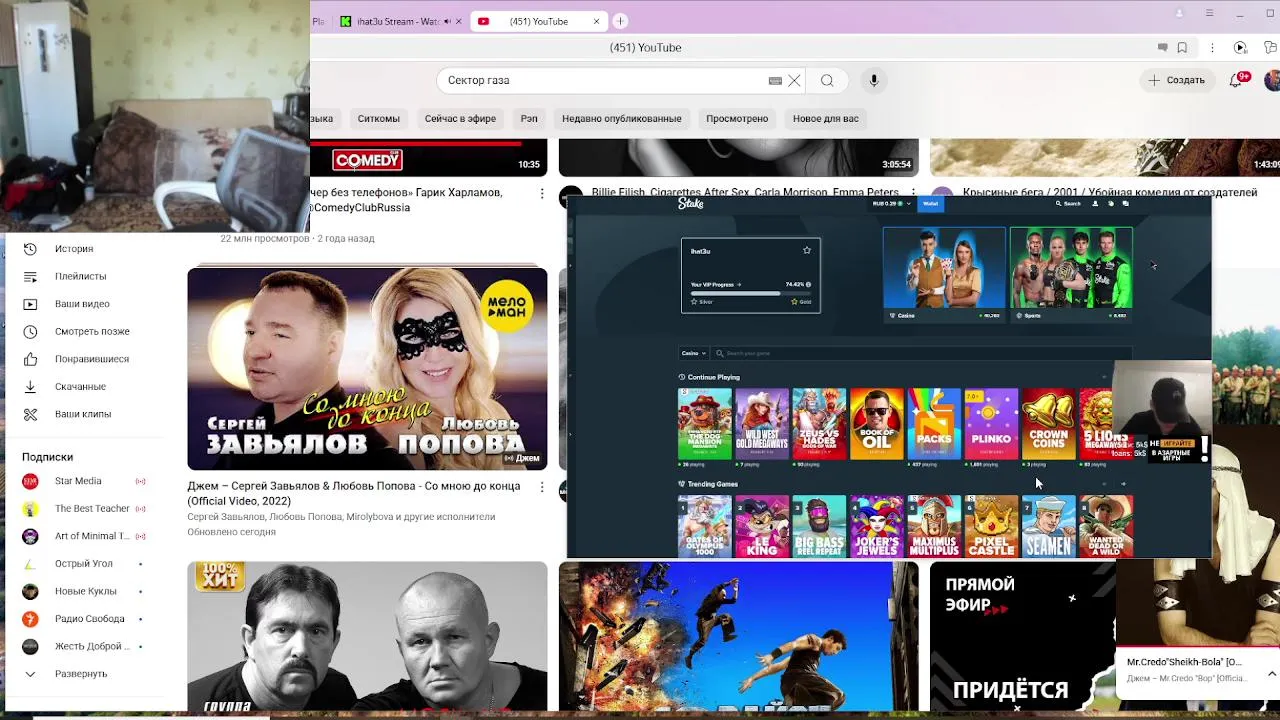Viewport: 1280px width, 720px height.
Task: Open the on-screen keyboard icon in search box
Action: pos(775,81)
